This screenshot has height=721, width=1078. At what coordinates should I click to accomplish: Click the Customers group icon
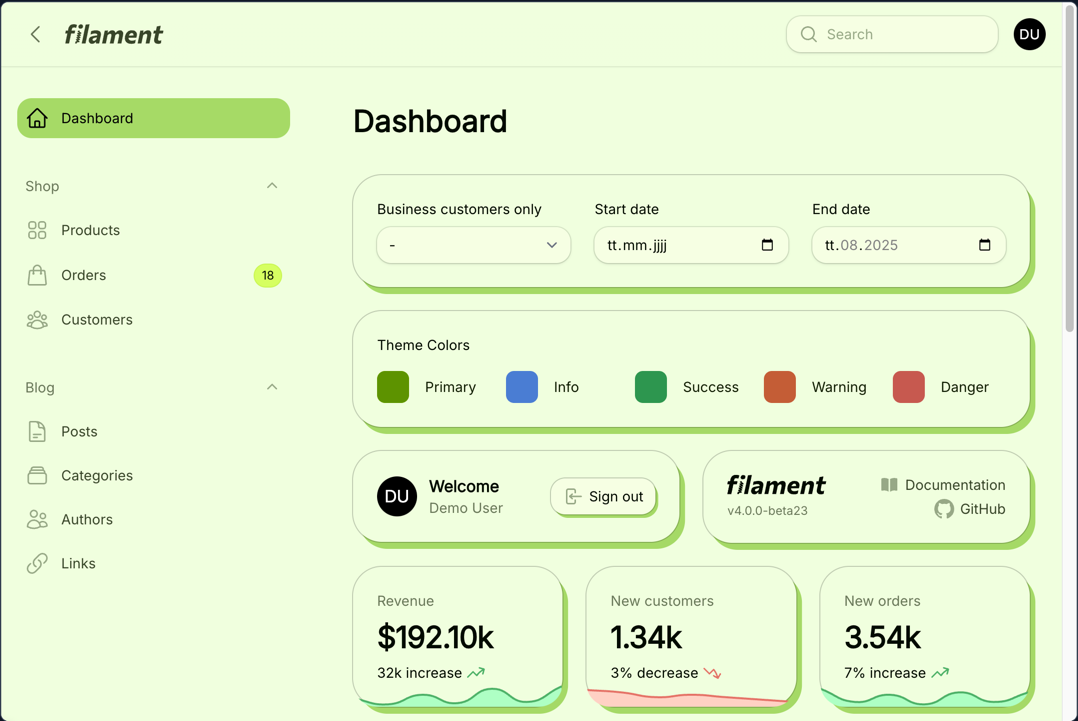37,320
